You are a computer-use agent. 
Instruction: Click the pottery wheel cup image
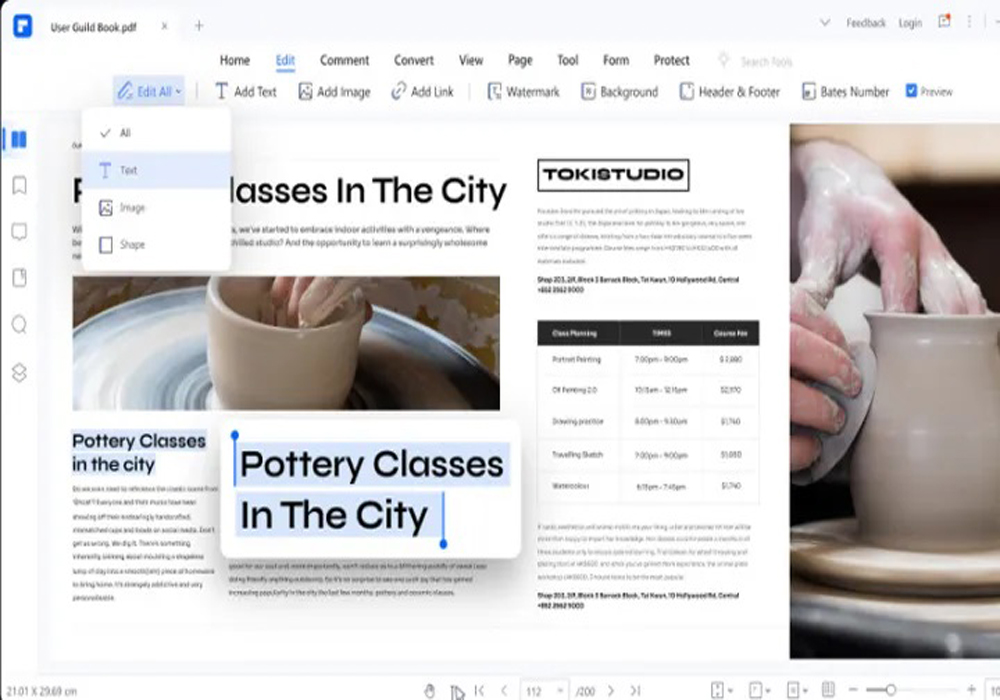click(286, 343)
